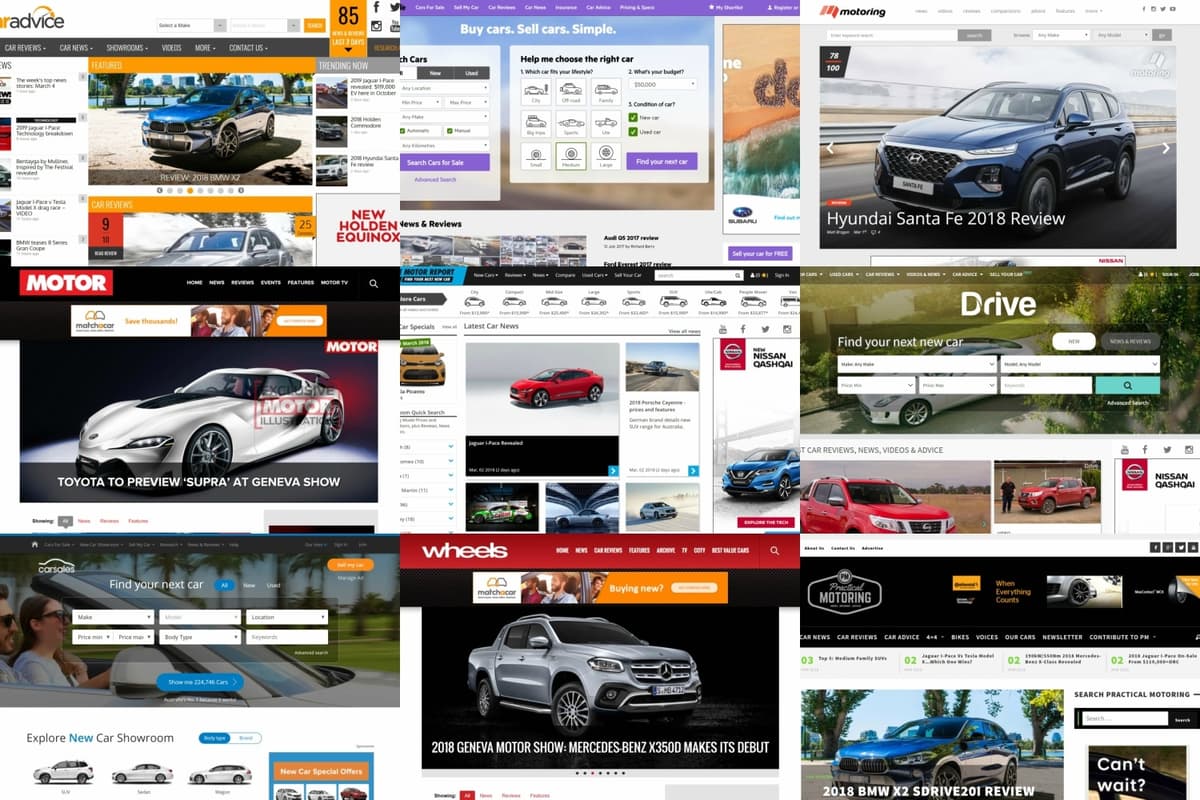
Task: Open CarAdvice's Facebook icon in header
Action: 378,8
